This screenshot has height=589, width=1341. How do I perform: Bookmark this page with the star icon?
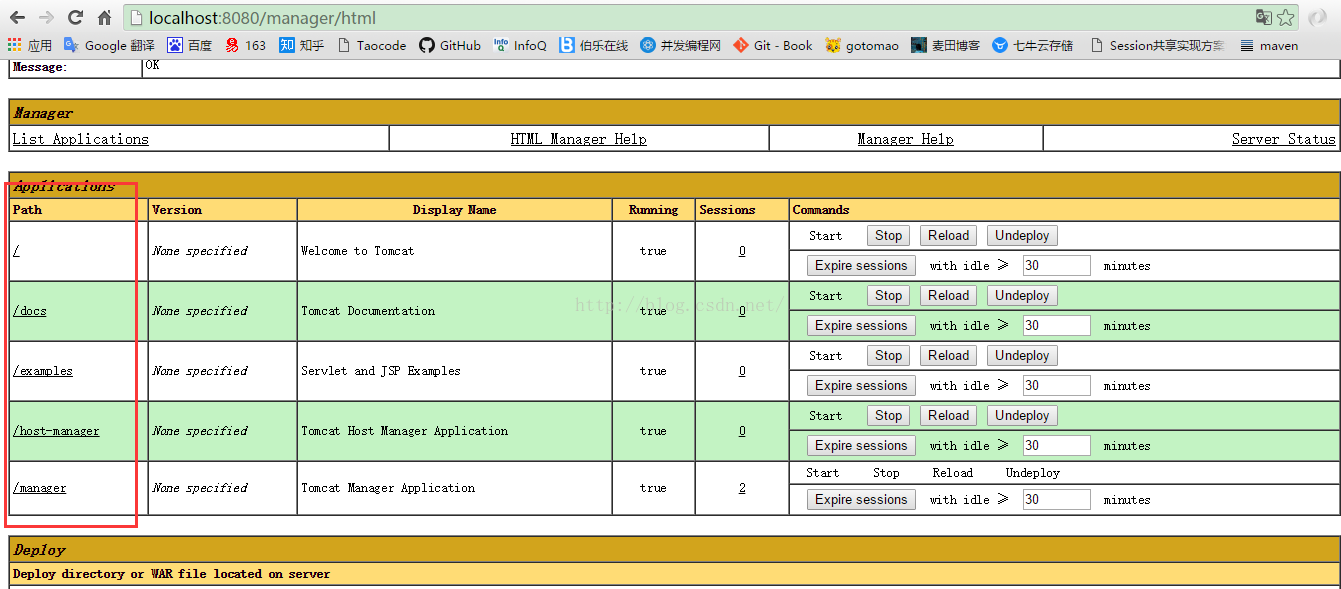point(1286,17)
